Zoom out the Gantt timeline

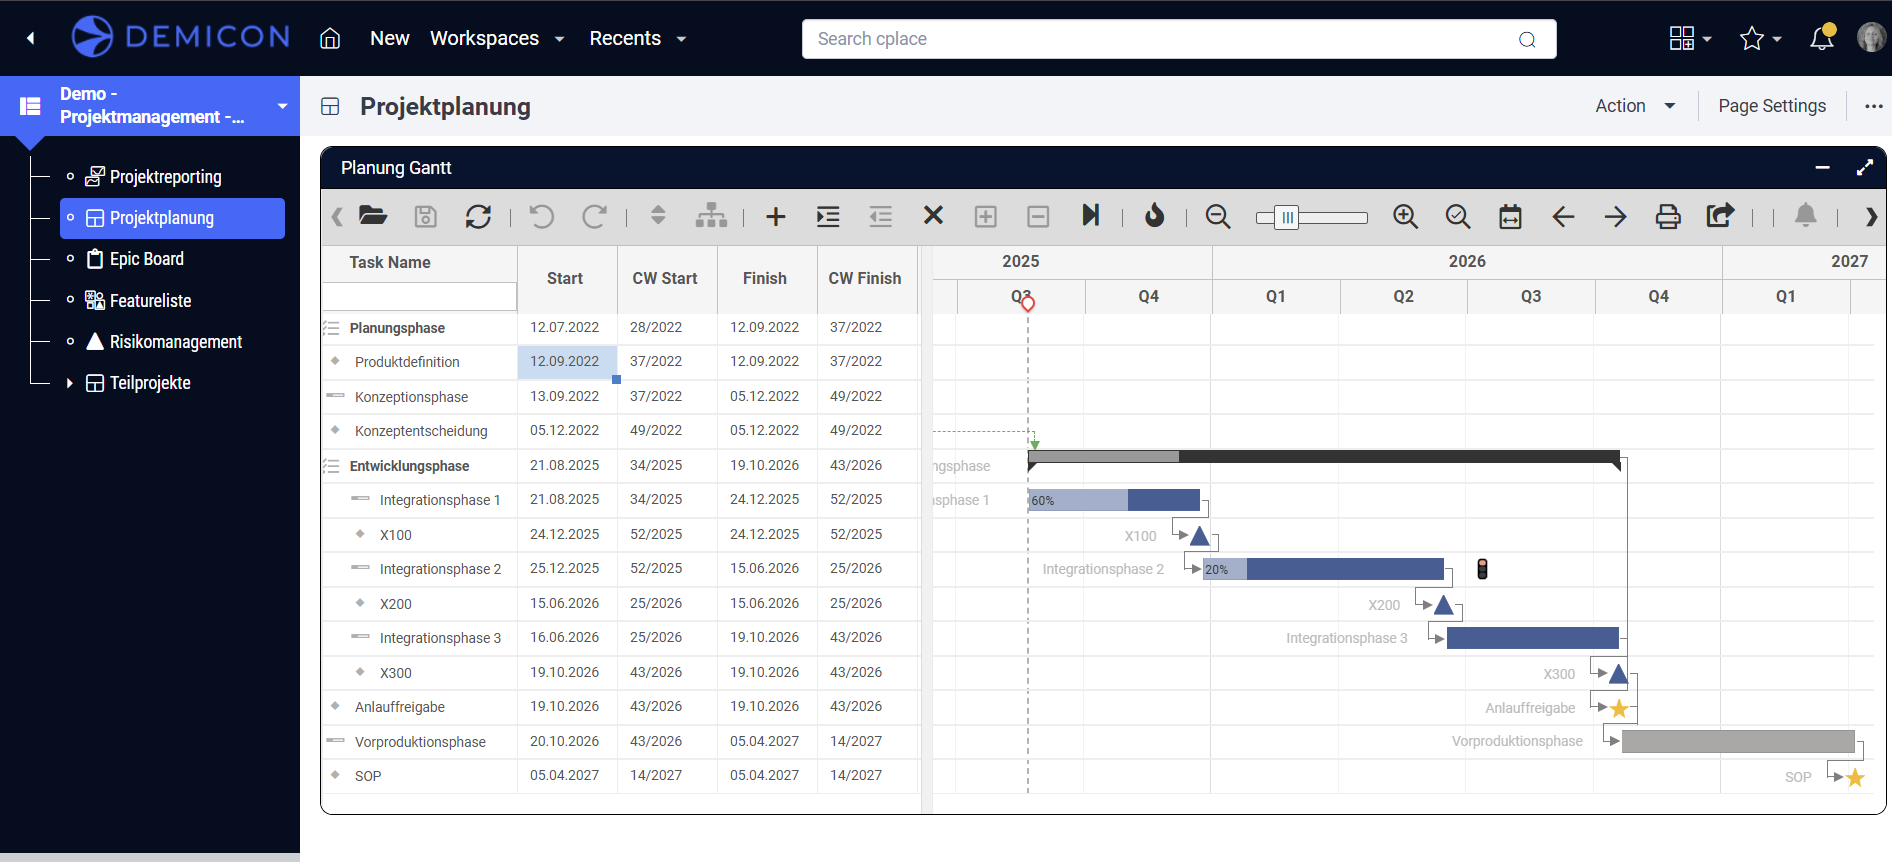click(x=1218, y=216)
